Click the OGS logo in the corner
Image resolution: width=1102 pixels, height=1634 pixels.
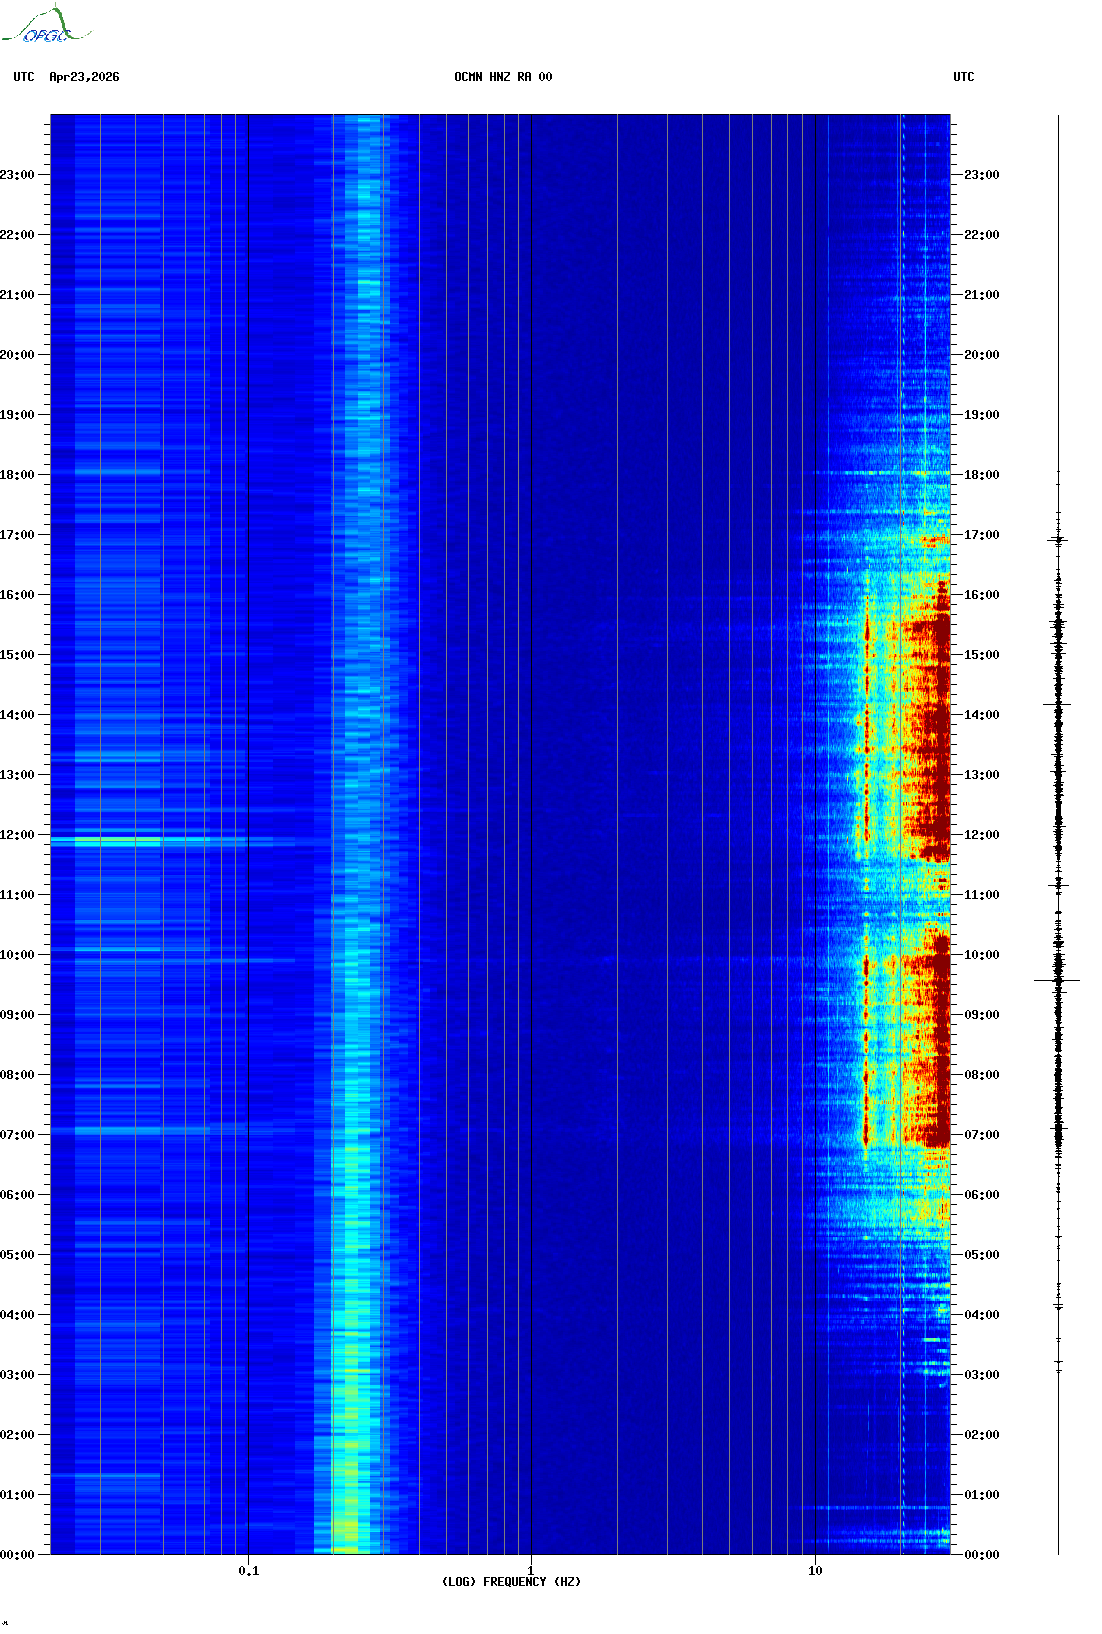pyautogui.click(x=46, y=27)
